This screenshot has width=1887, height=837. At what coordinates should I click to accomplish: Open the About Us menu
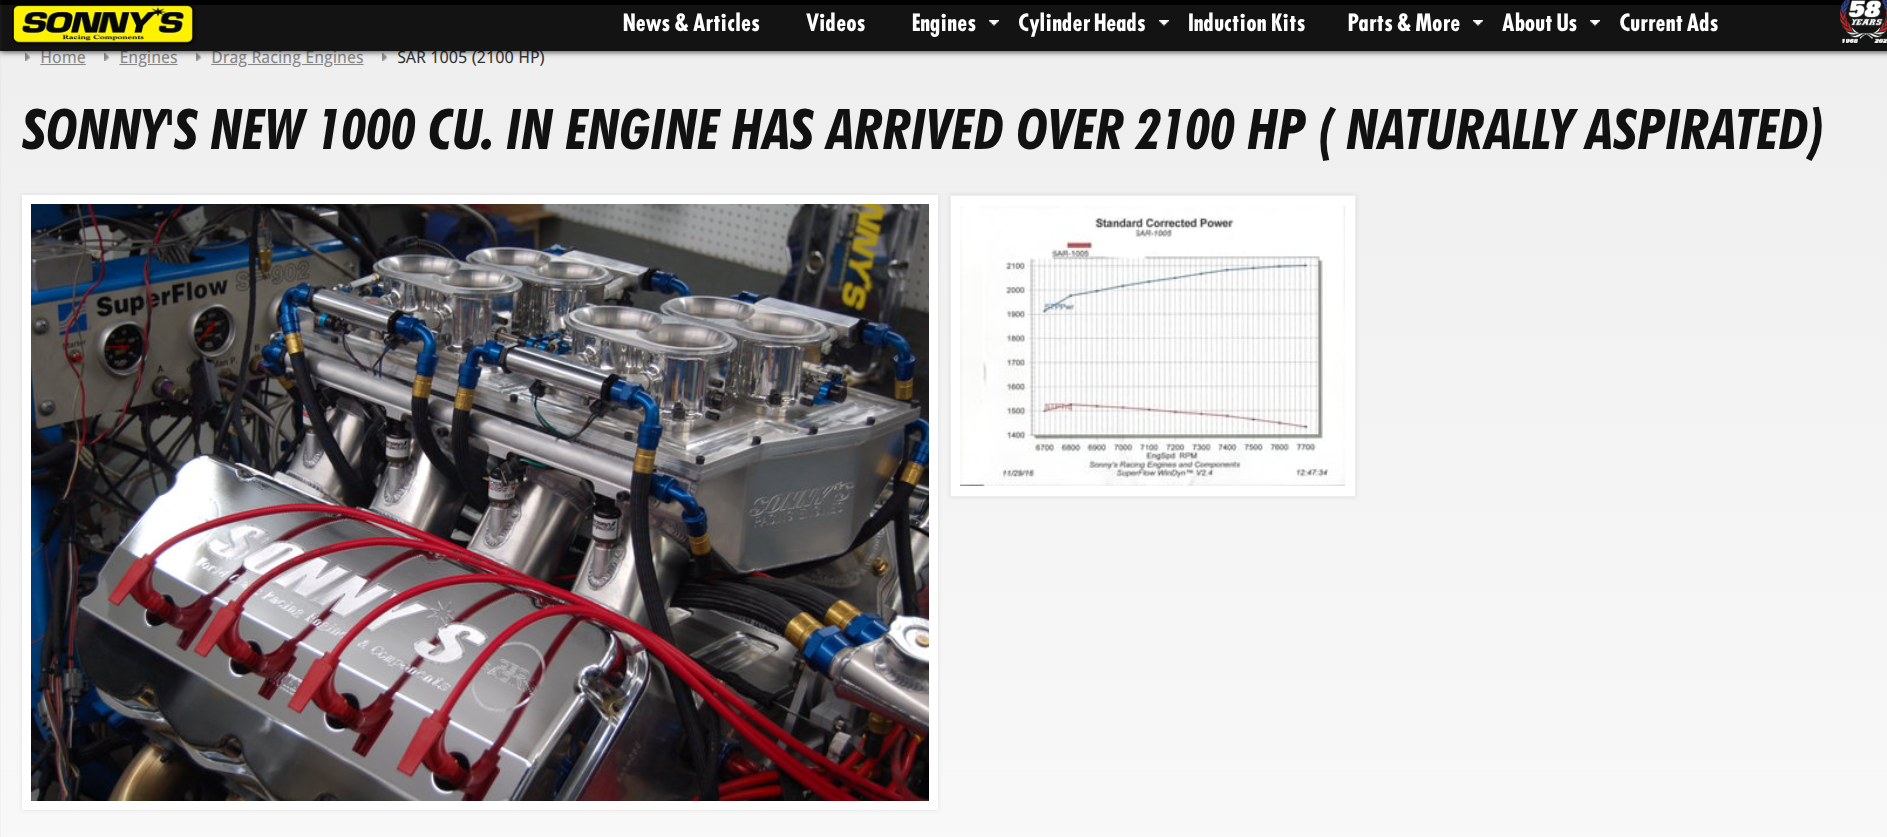click(1539, 23)
